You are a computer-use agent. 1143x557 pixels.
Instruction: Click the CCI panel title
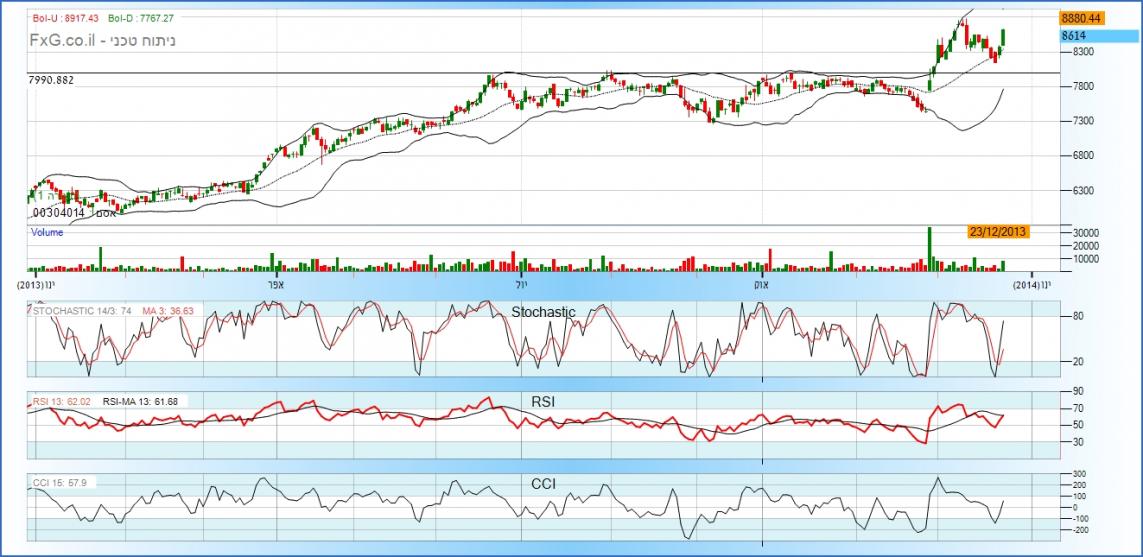(543, 484)
